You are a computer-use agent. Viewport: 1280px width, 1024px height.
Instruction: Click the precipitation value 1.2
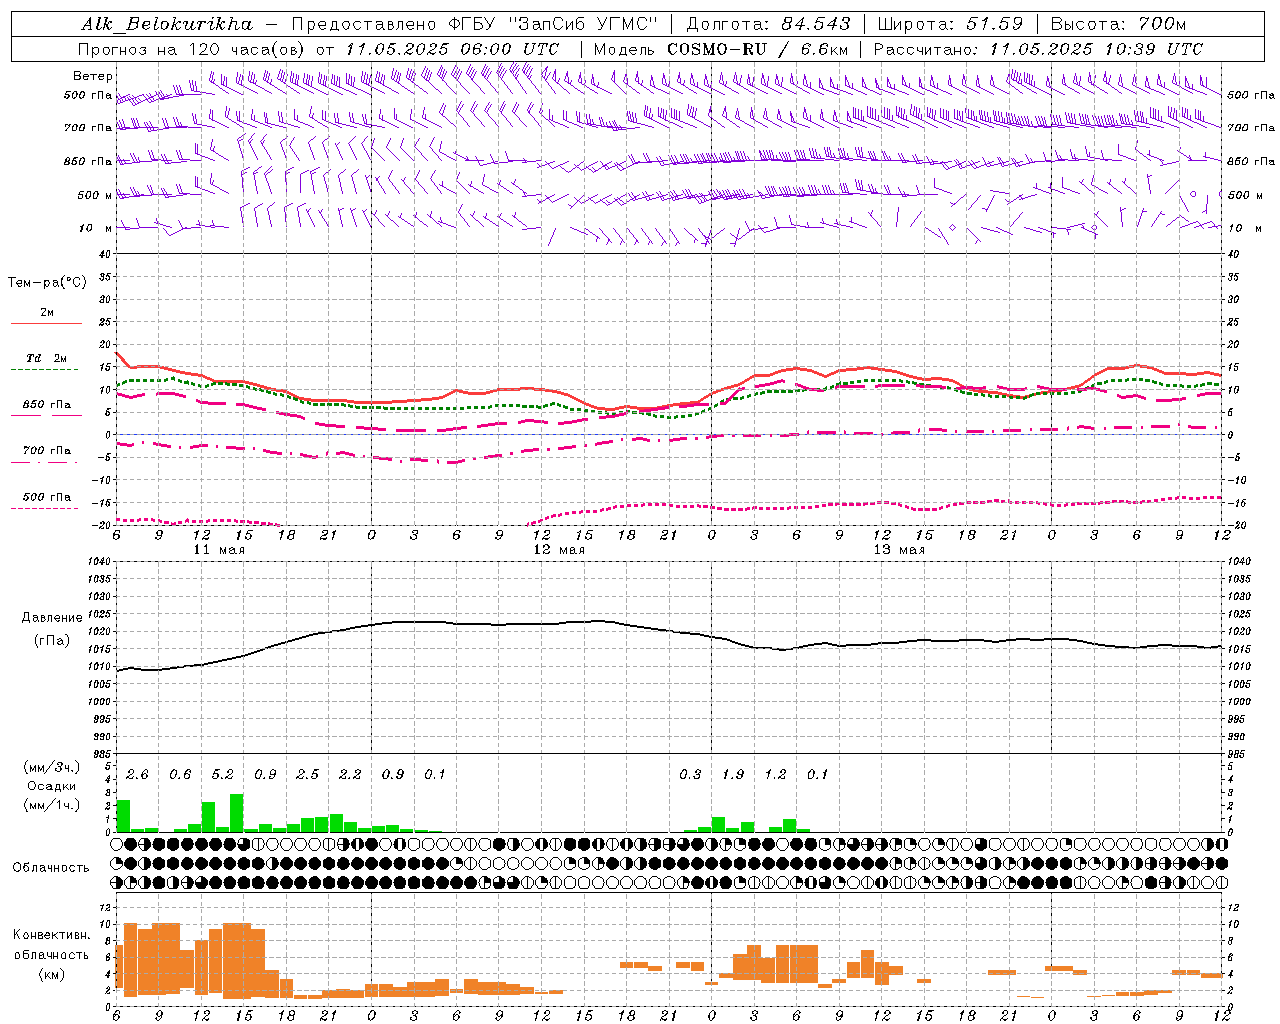click(775, 775)
